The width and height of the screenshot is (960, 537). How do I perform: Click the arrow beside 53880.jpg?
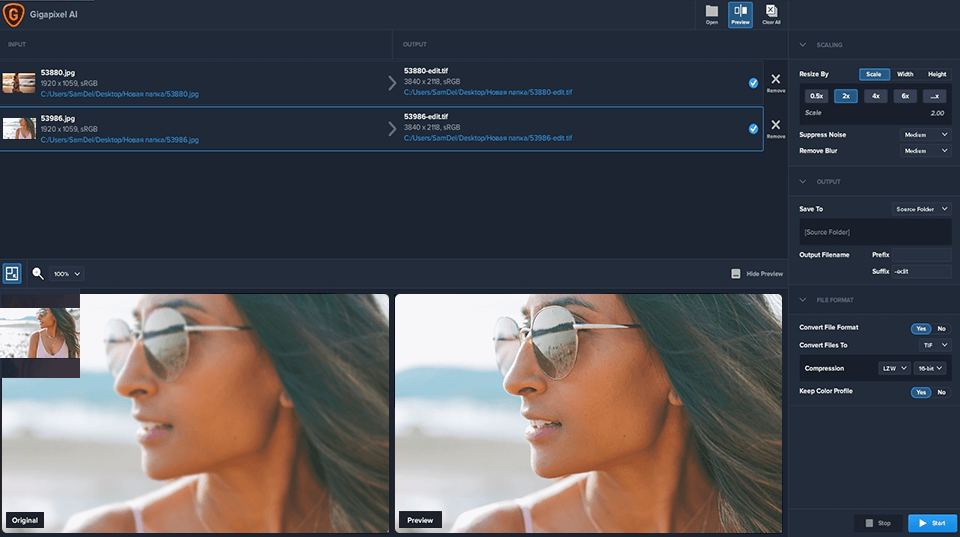392,83
